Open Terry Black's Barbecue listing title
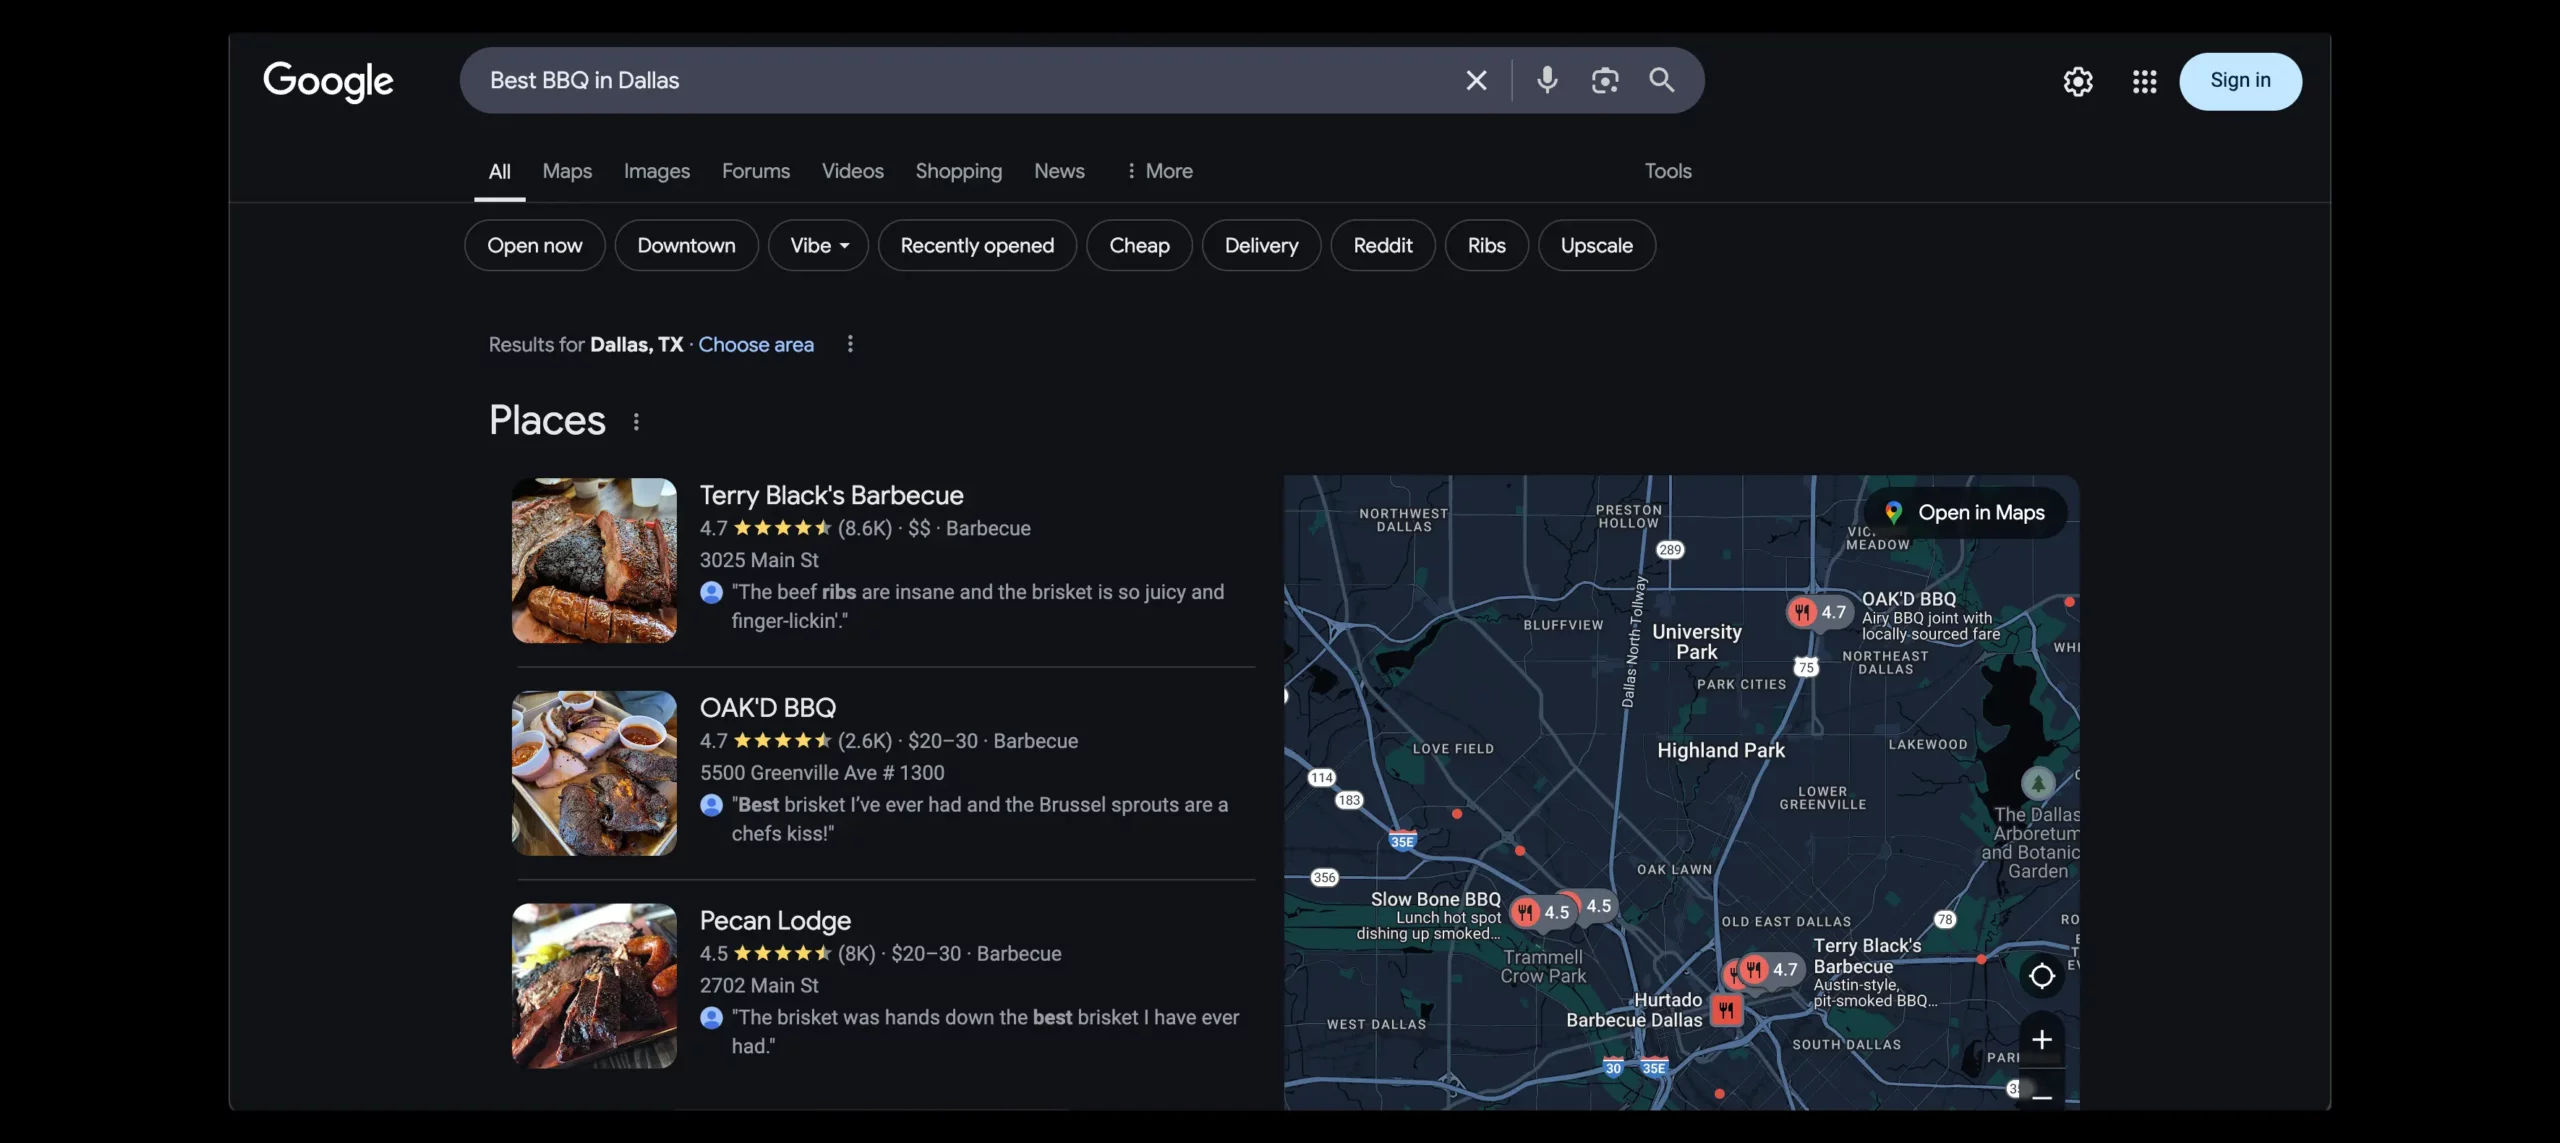This screenshot has height=1143, width=2560. click(832, 495)
